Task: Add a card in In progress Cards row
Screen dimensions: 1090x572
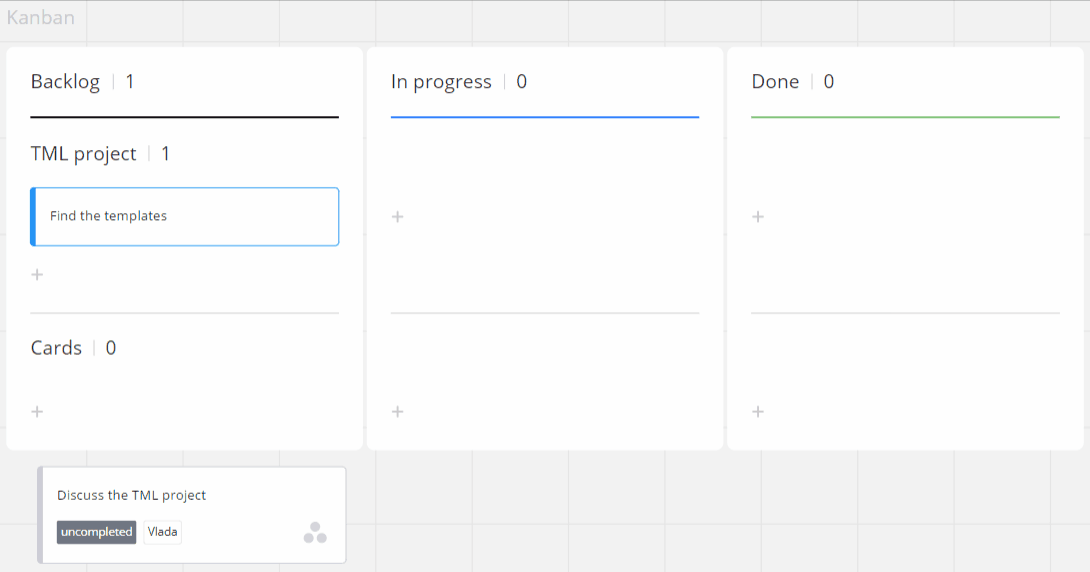Action: pyautogui.click(x=397, y=412)
